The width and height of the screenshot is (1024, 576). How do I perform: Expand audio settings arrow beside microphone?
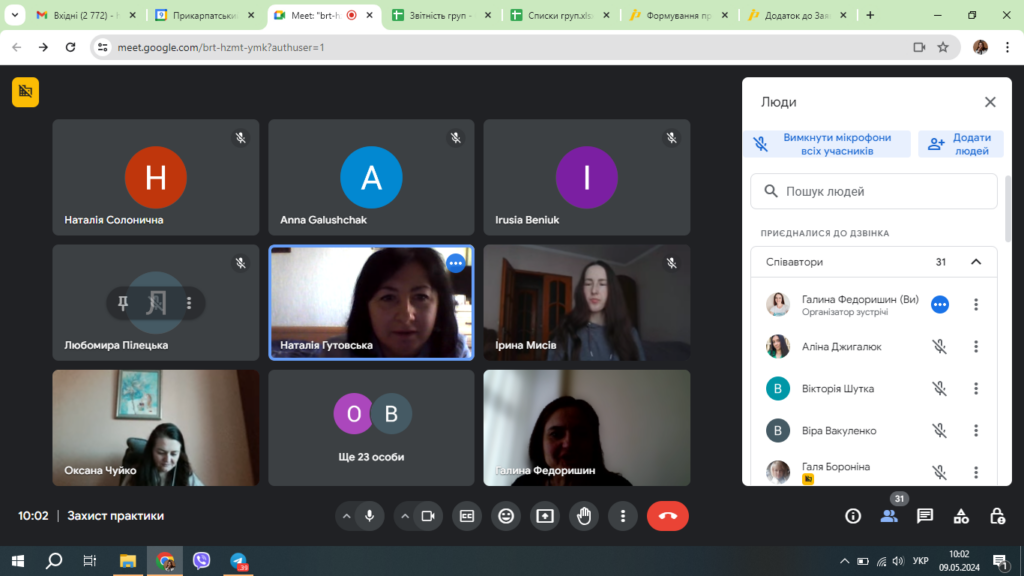click(x=347, y=516)
